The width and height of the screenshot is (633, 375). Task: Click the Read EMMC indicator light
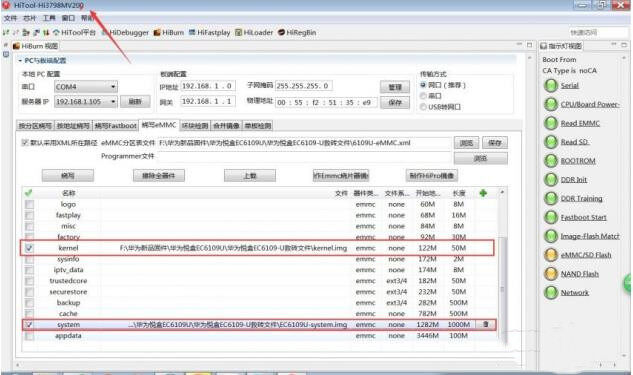click(x=551, y=123)
